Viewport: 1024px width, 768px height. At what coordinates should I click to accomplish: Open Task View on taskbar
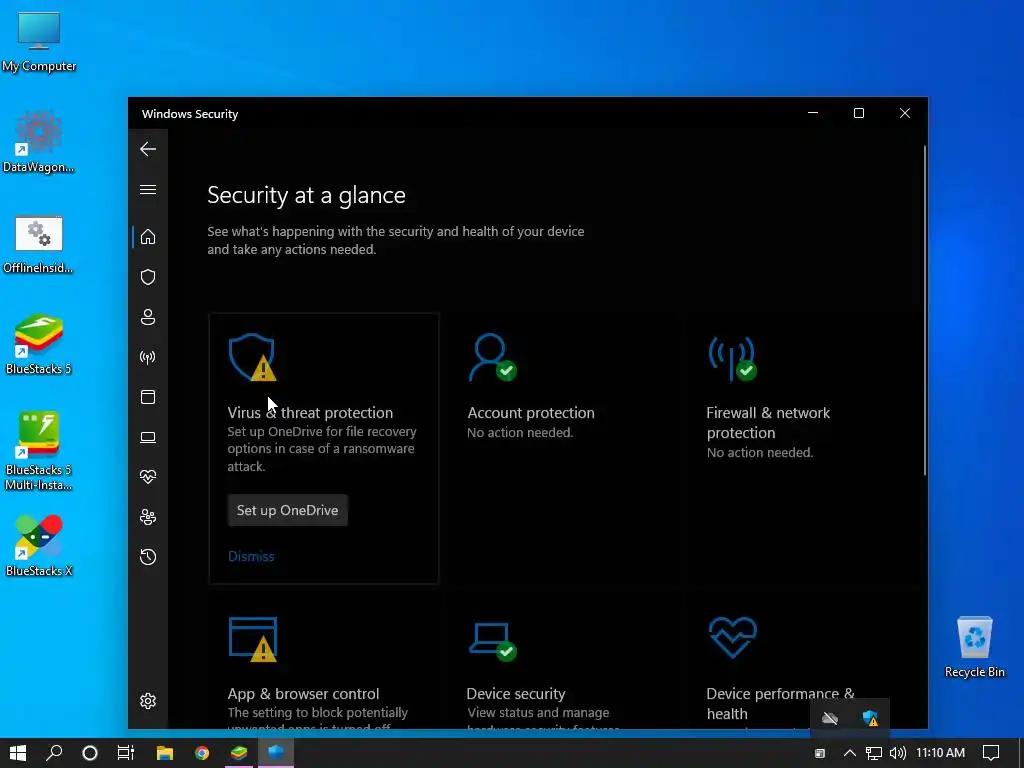click(126, 753)
